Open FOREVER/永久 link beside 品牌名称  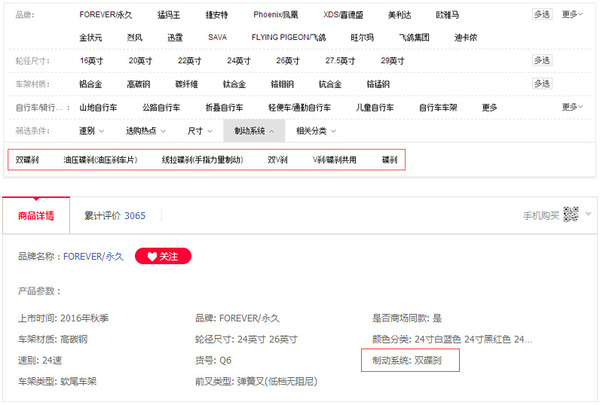pyautogui.click(x=93, y=256)
